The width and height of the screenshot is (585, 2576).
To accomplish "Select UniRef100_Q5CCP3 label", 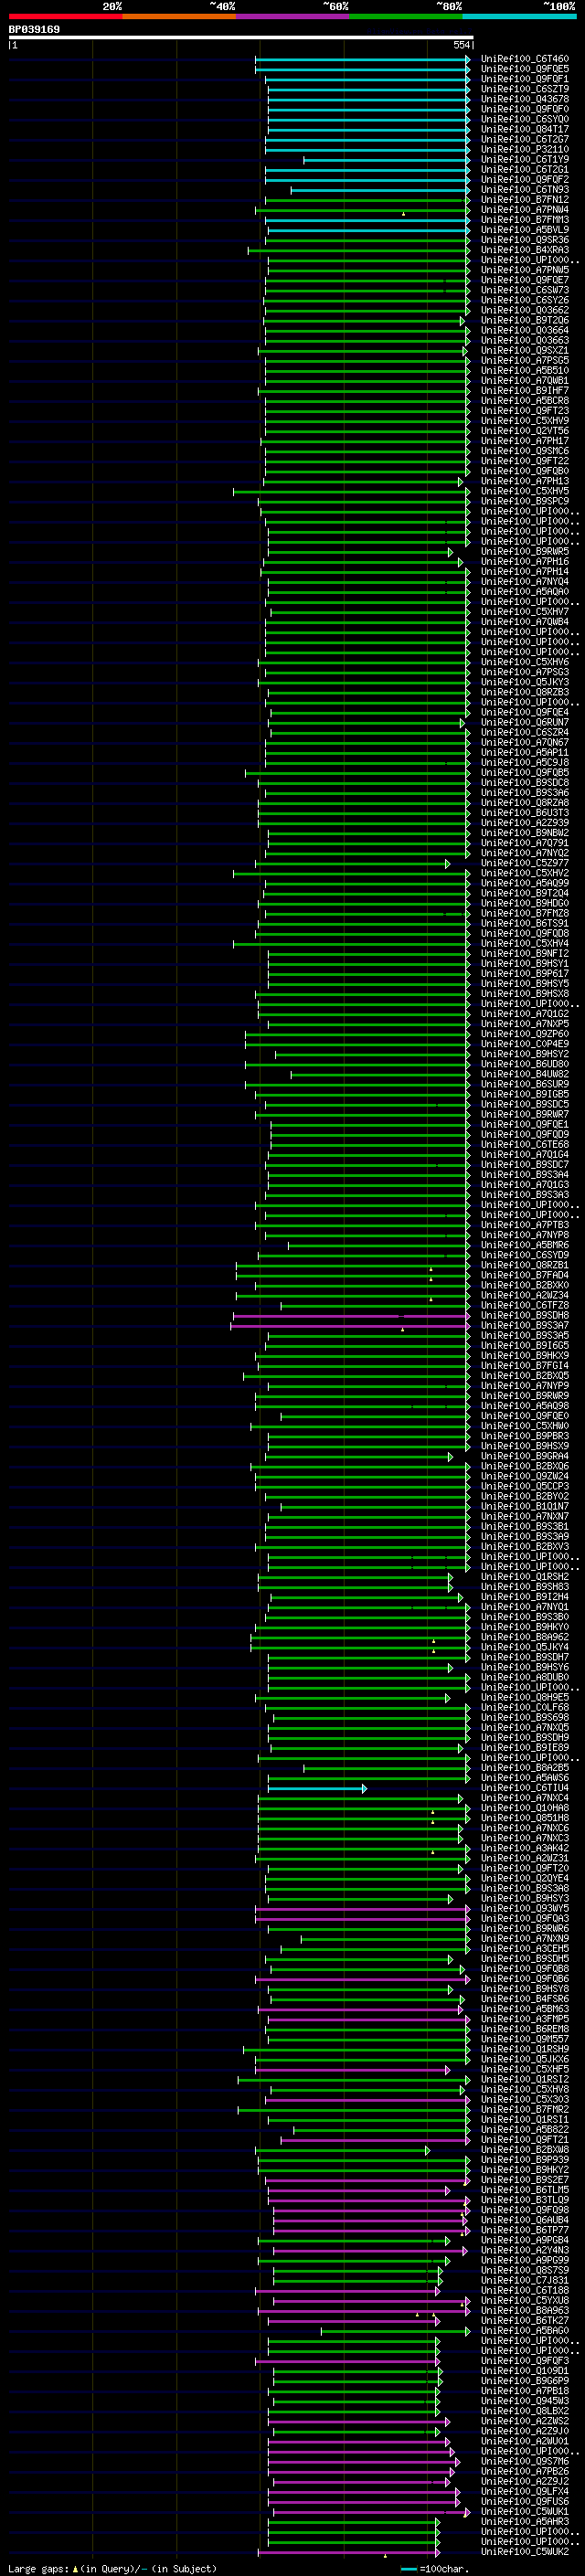I will pos(524,1487).
